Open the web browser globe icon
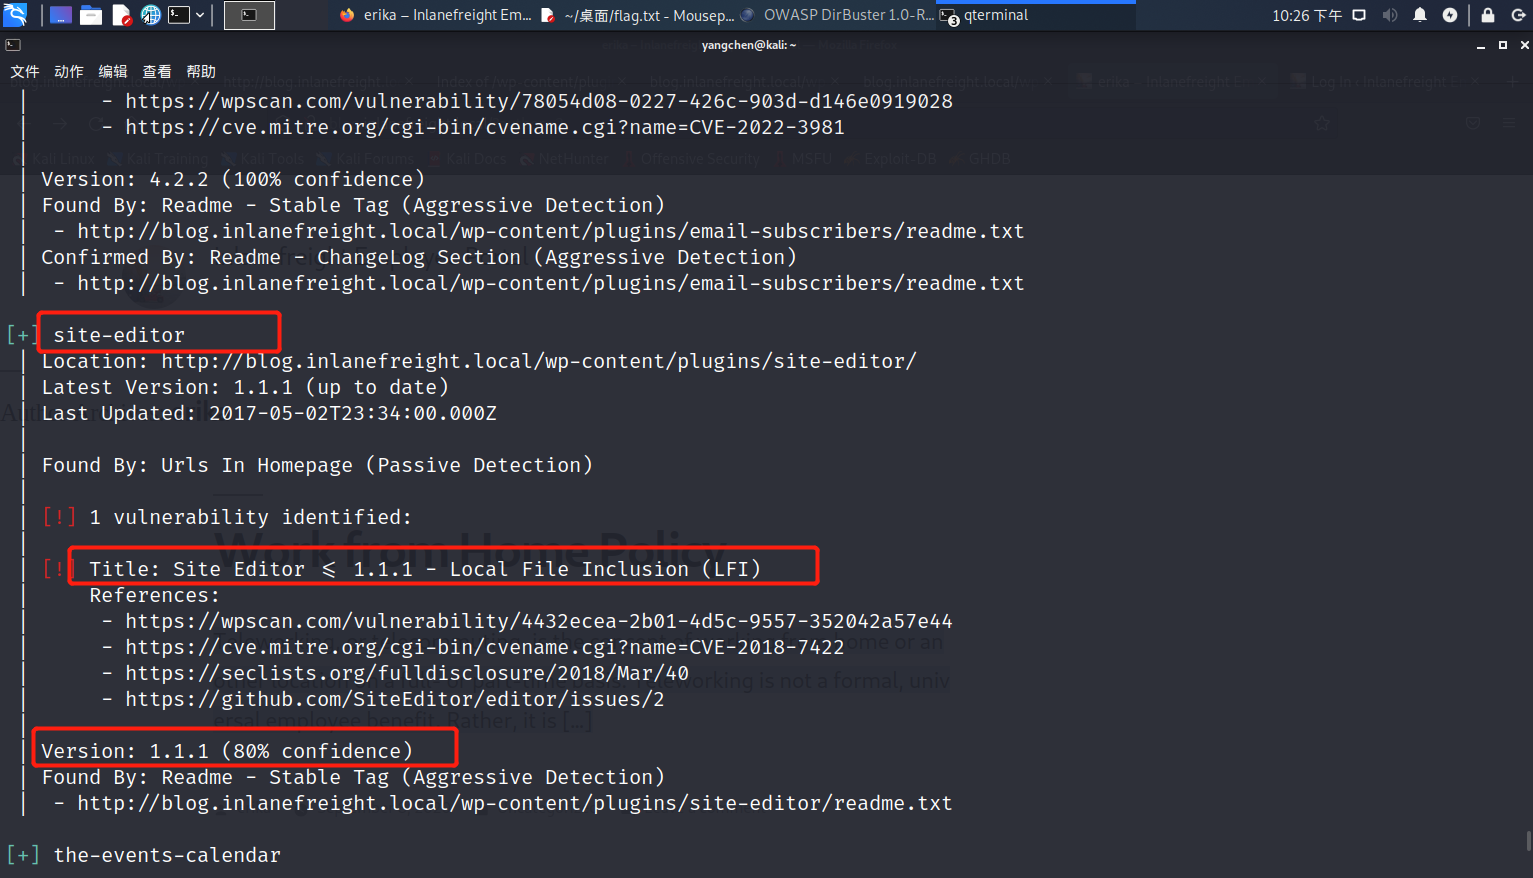This screenshot has height=878, width=1533. (151, 15)
